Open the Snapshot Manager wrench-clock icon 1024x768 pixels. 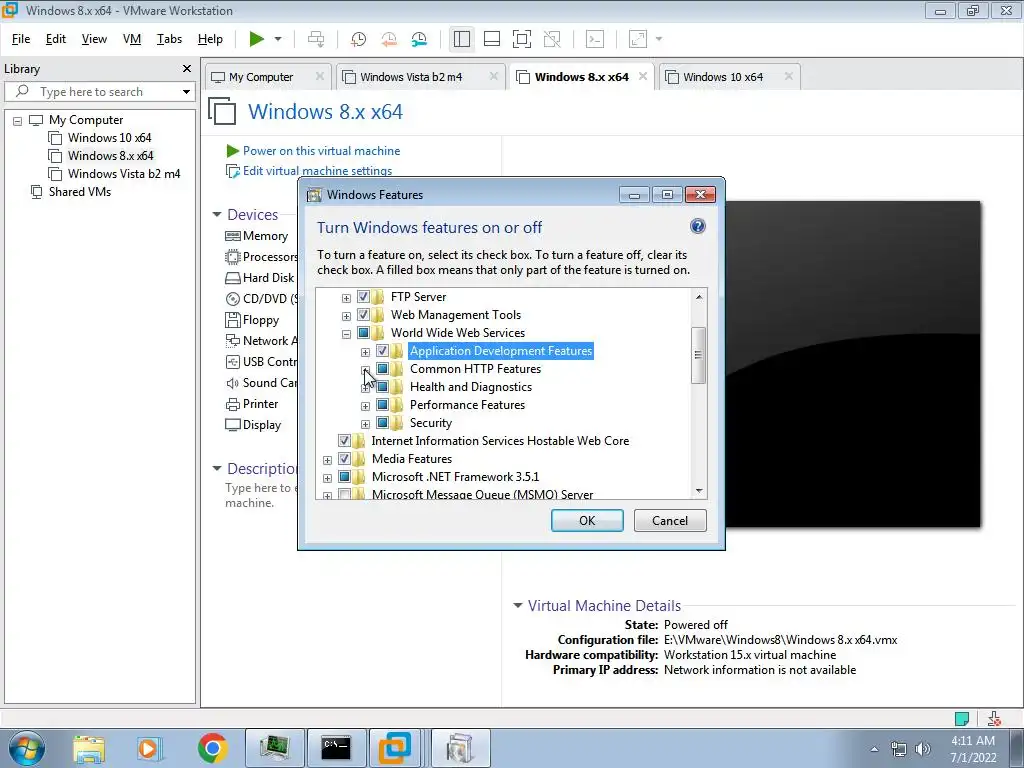pyautogui.click(x=419, y=39)
